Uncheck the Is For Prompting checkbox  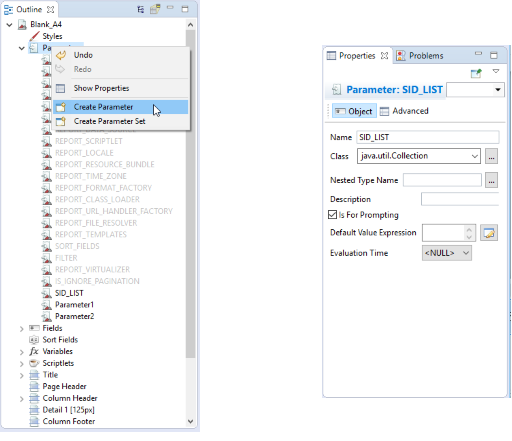point(332,215)
